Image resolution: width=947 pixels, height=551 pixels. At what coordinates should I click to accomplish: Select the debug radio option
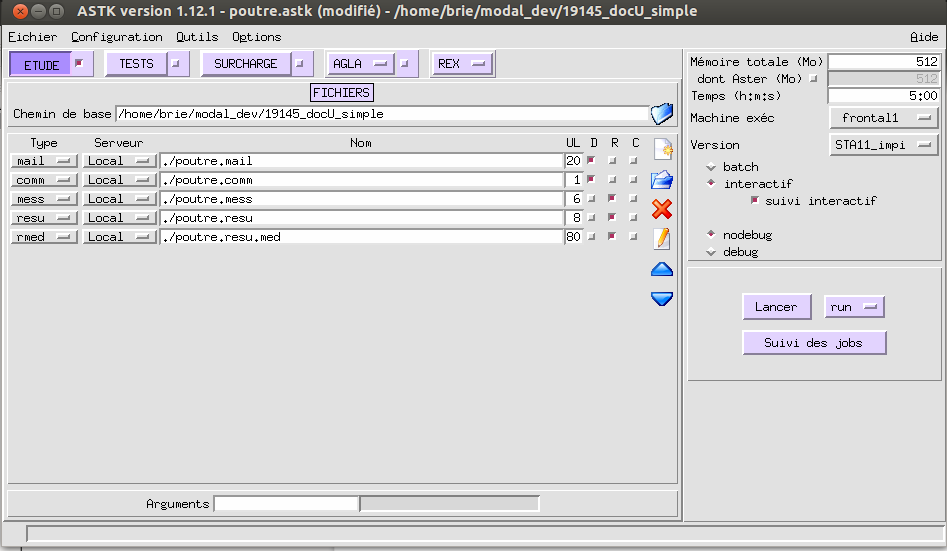pos(711,252)
